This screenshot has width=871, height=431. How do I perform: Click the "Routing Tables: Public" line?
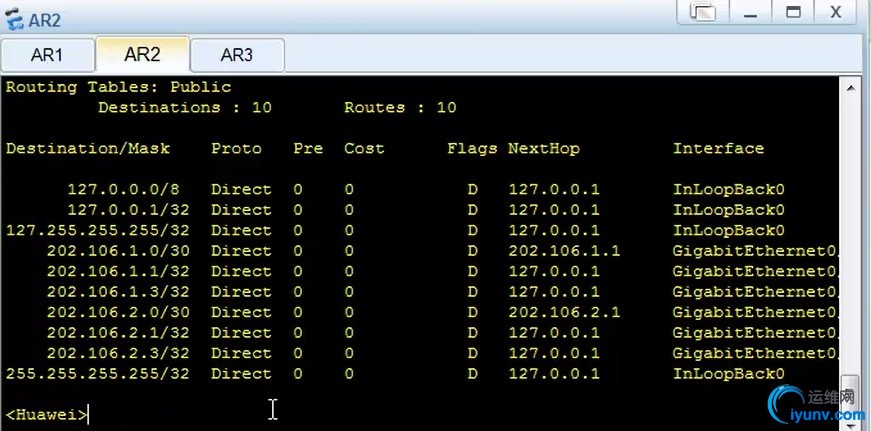pos(118,87)
